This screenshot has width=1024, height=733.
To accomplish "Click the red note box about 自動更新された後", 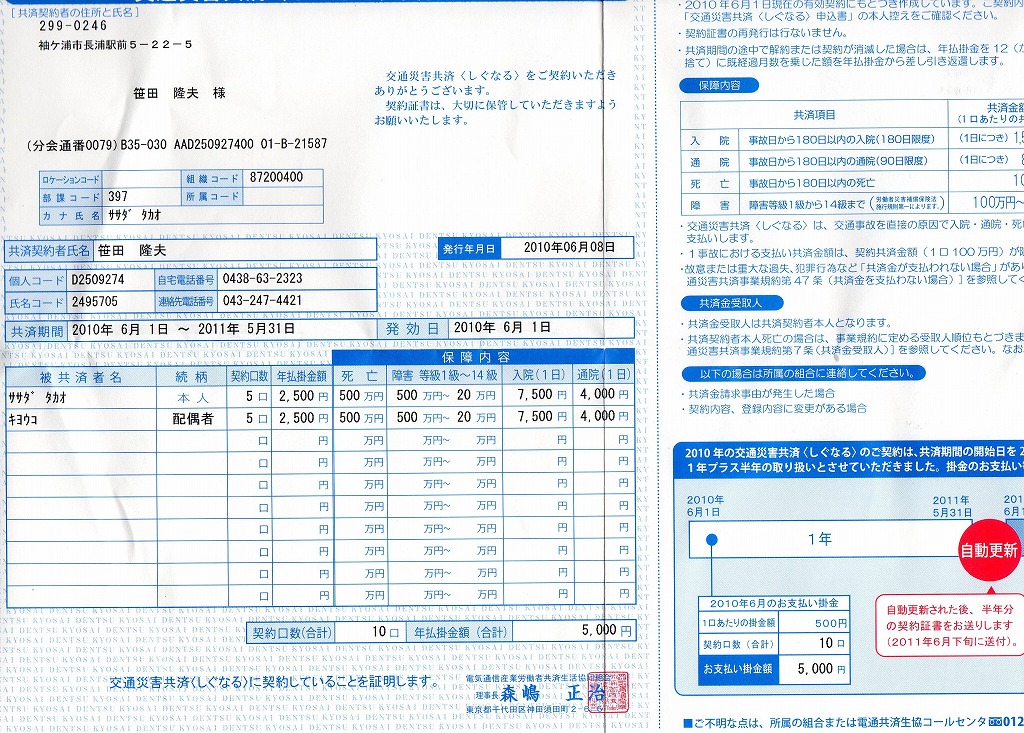I will (949, 625).
